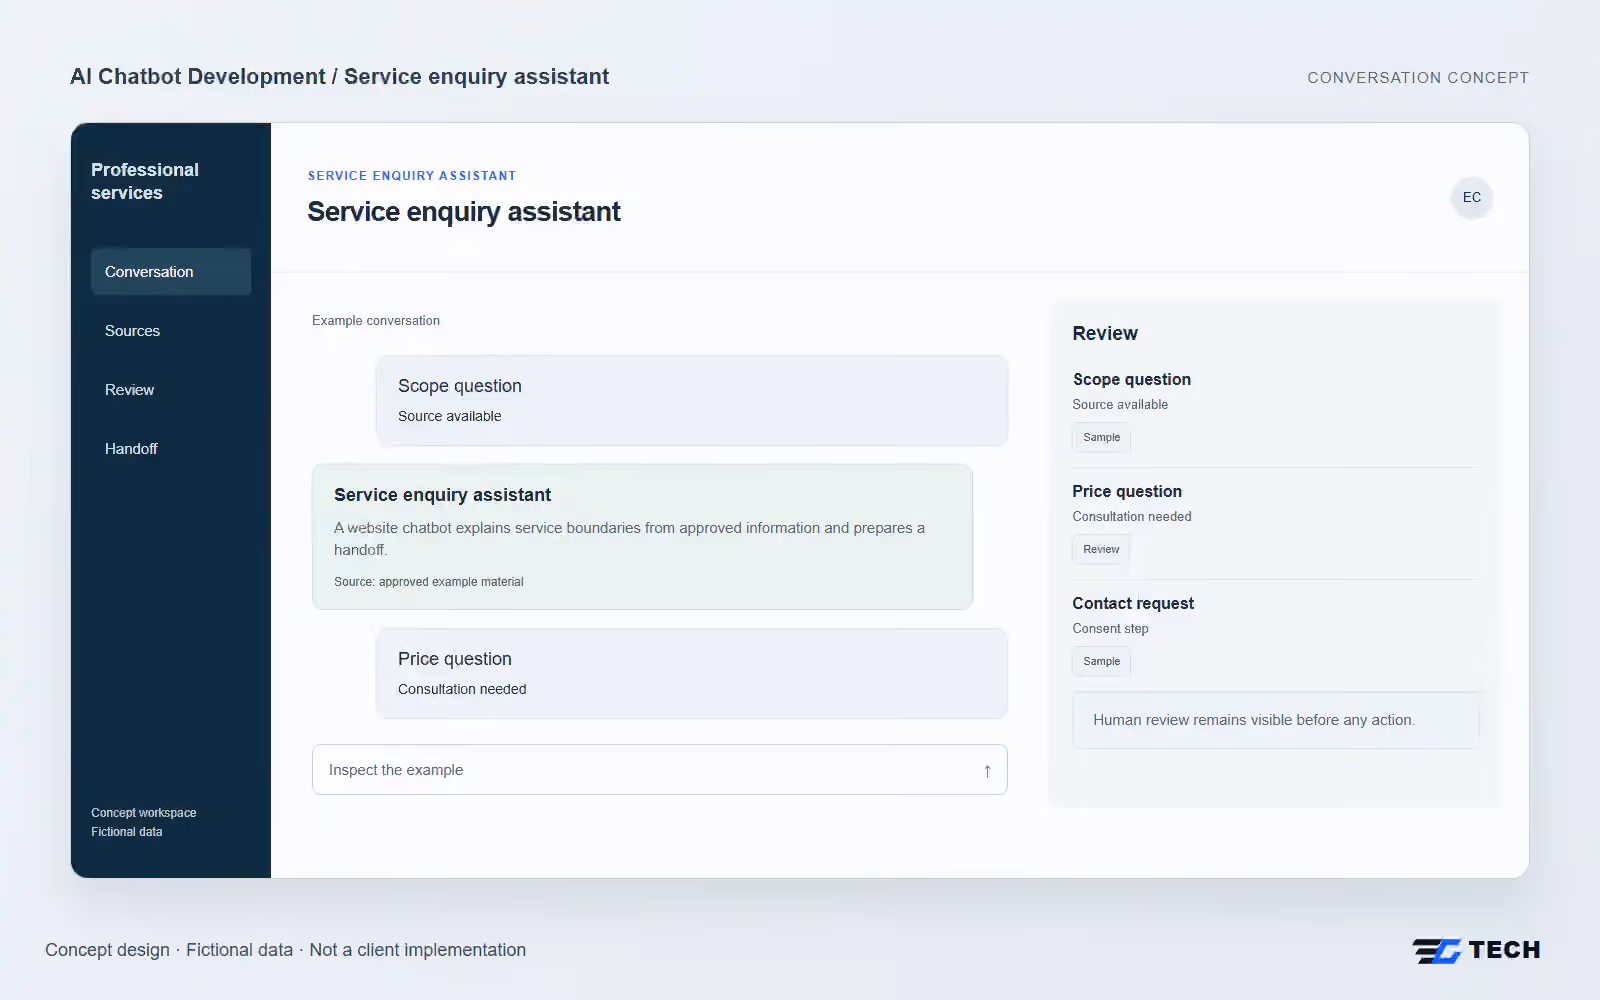Image resolution: width=1600 pixels, height=1000 pixels.
Task: Click the 'SERVICE ENQUIRY ASSISTANT' blue overline label
Action: point(412,176)
